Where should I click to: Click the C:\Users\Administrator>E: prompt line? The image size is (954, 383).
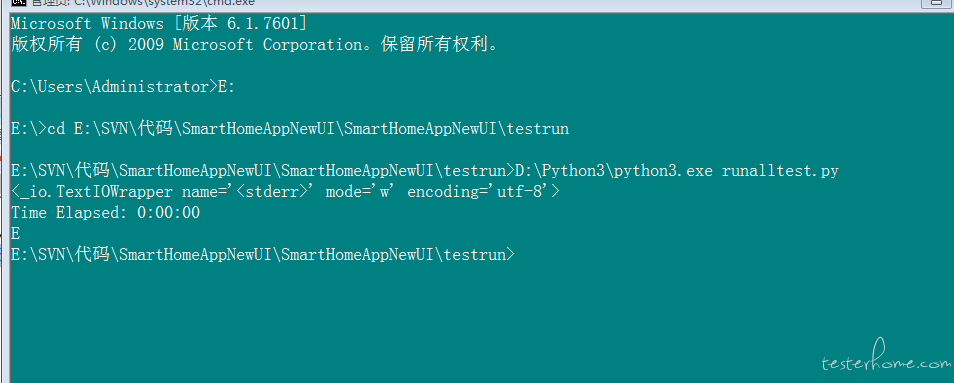tap(123, 87)
